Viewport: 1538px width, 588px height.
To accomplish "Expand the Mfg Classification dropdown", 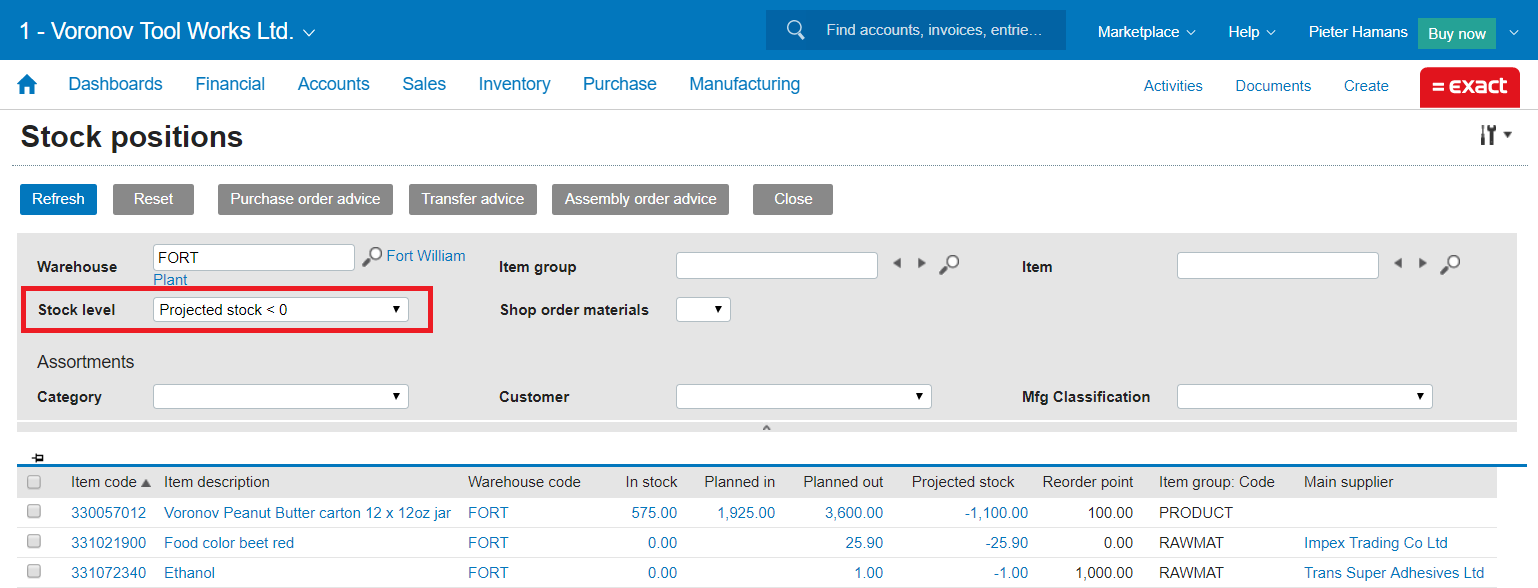I will (x=1304, y=397).
